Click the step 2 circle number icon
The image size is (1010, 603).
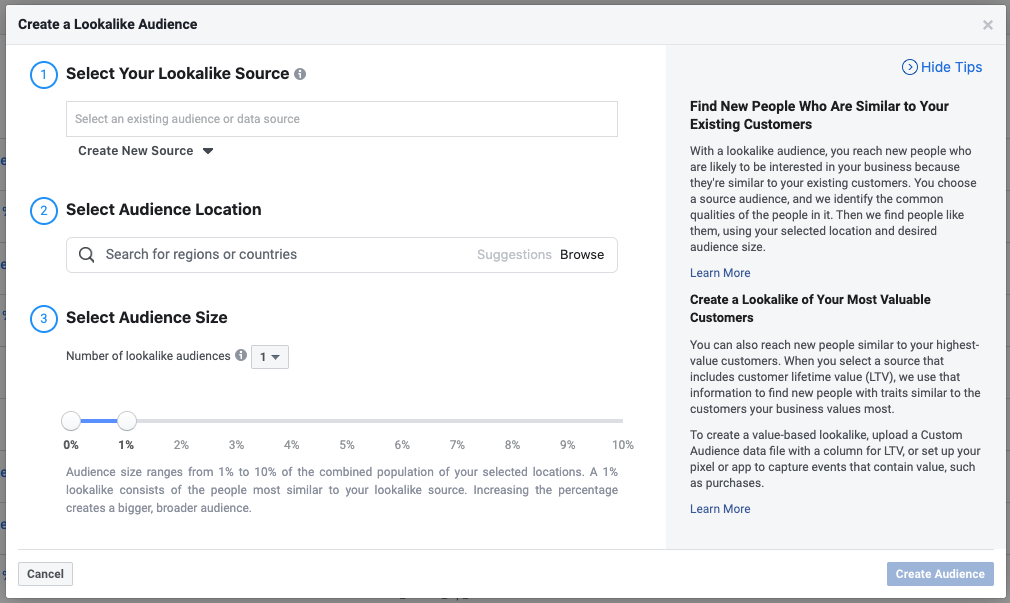pyautogui.click(x=44, y=211)
